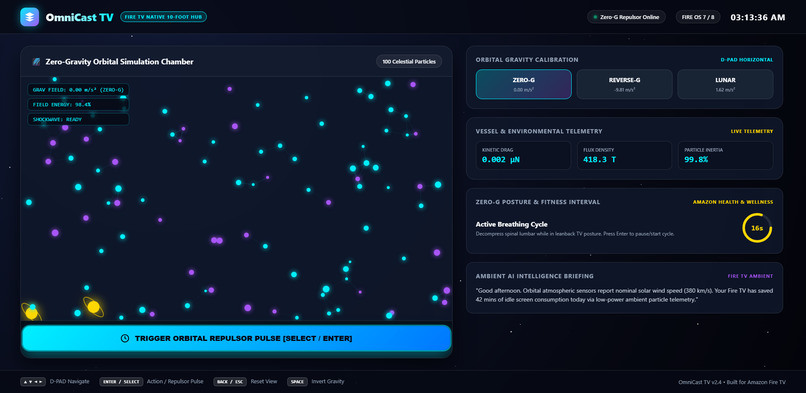Click the GRAV FIELD 0.00 m/s² readout
Viewport: 806px width, 393px height.
click(78, 89)
